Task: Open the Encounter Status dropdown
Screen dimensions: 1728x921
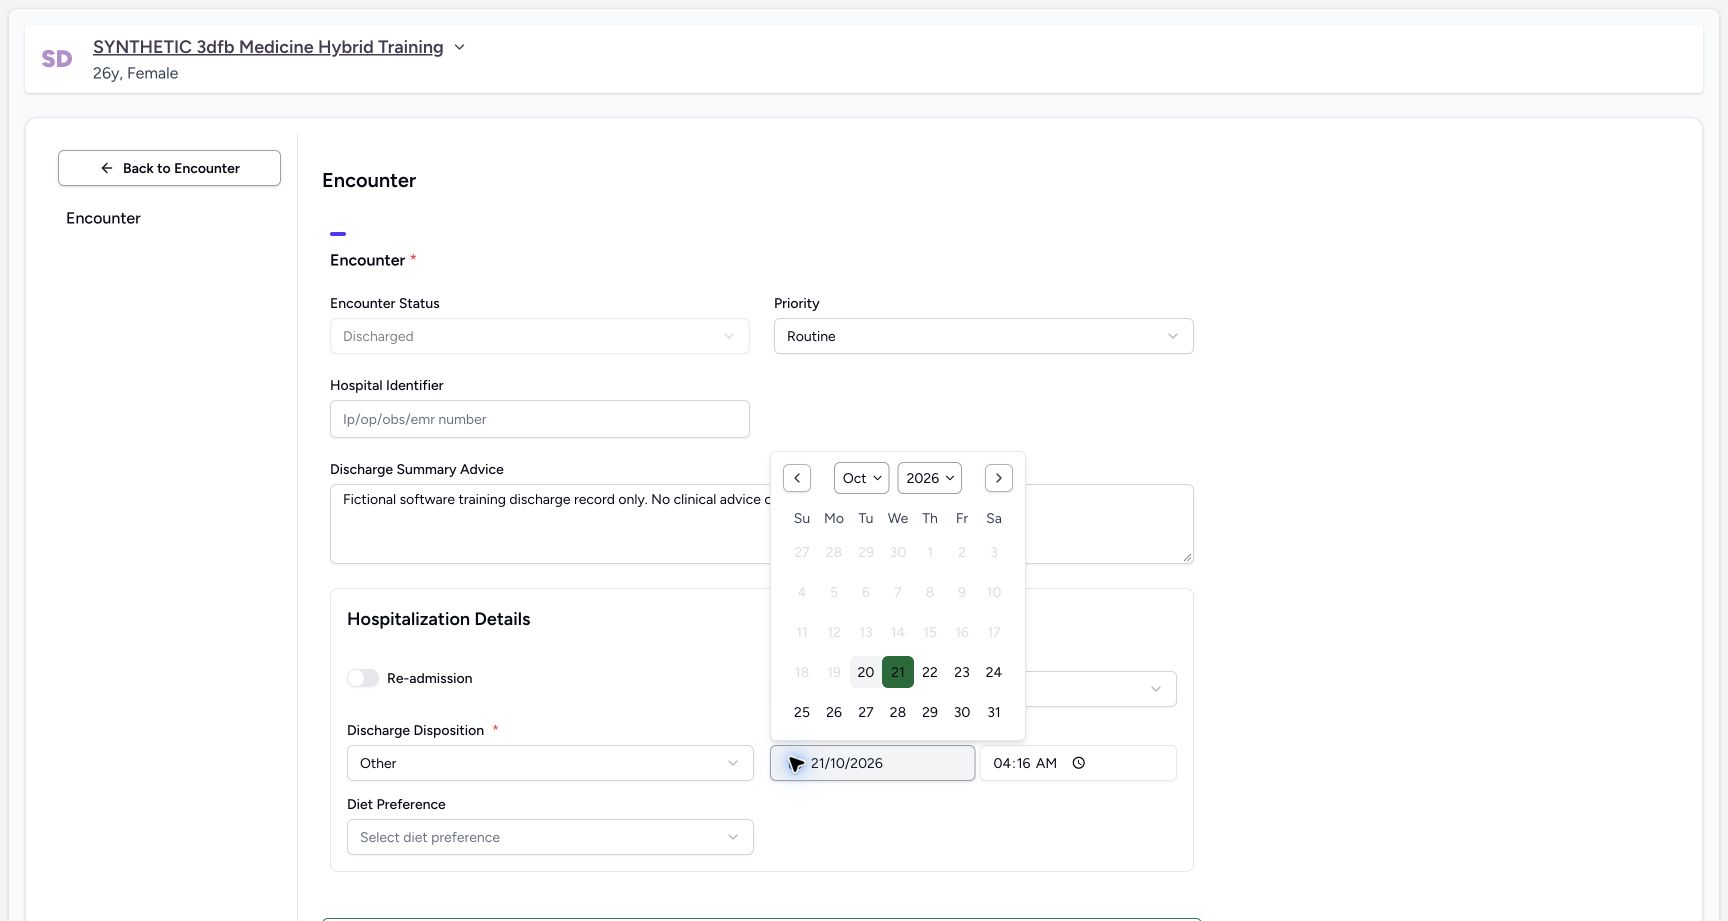Action: pos(540,336)
